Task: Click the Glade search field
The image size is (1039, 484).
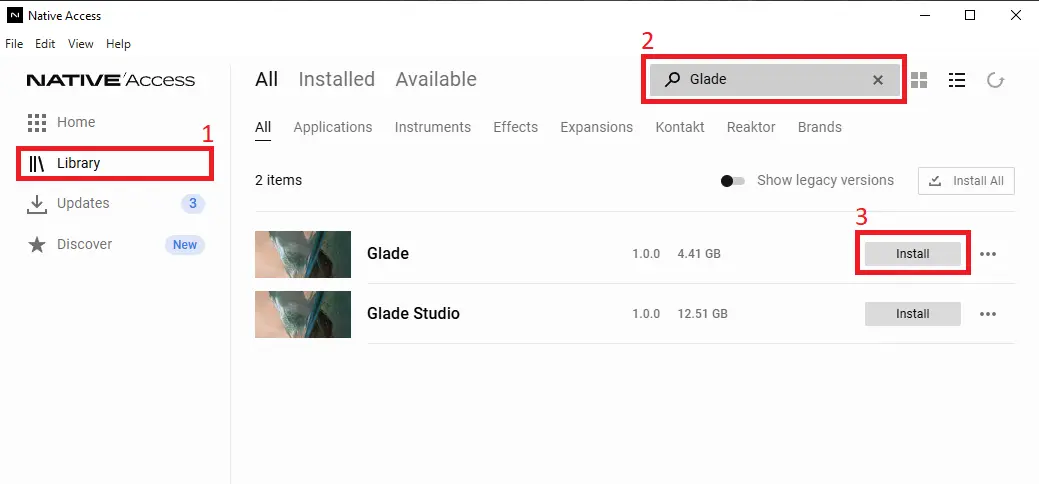Action: (770, 80)
